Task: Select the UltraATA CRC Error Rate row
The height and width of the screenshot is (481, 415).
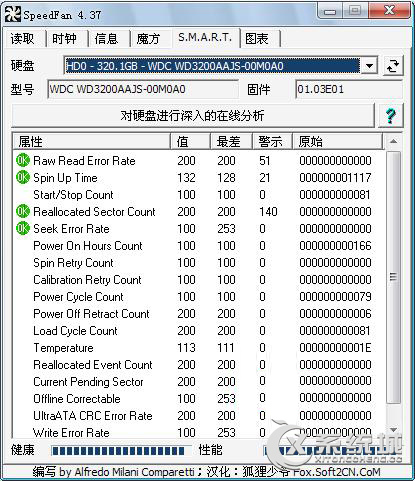Action: pyautogui.click(x=199, y=416)
